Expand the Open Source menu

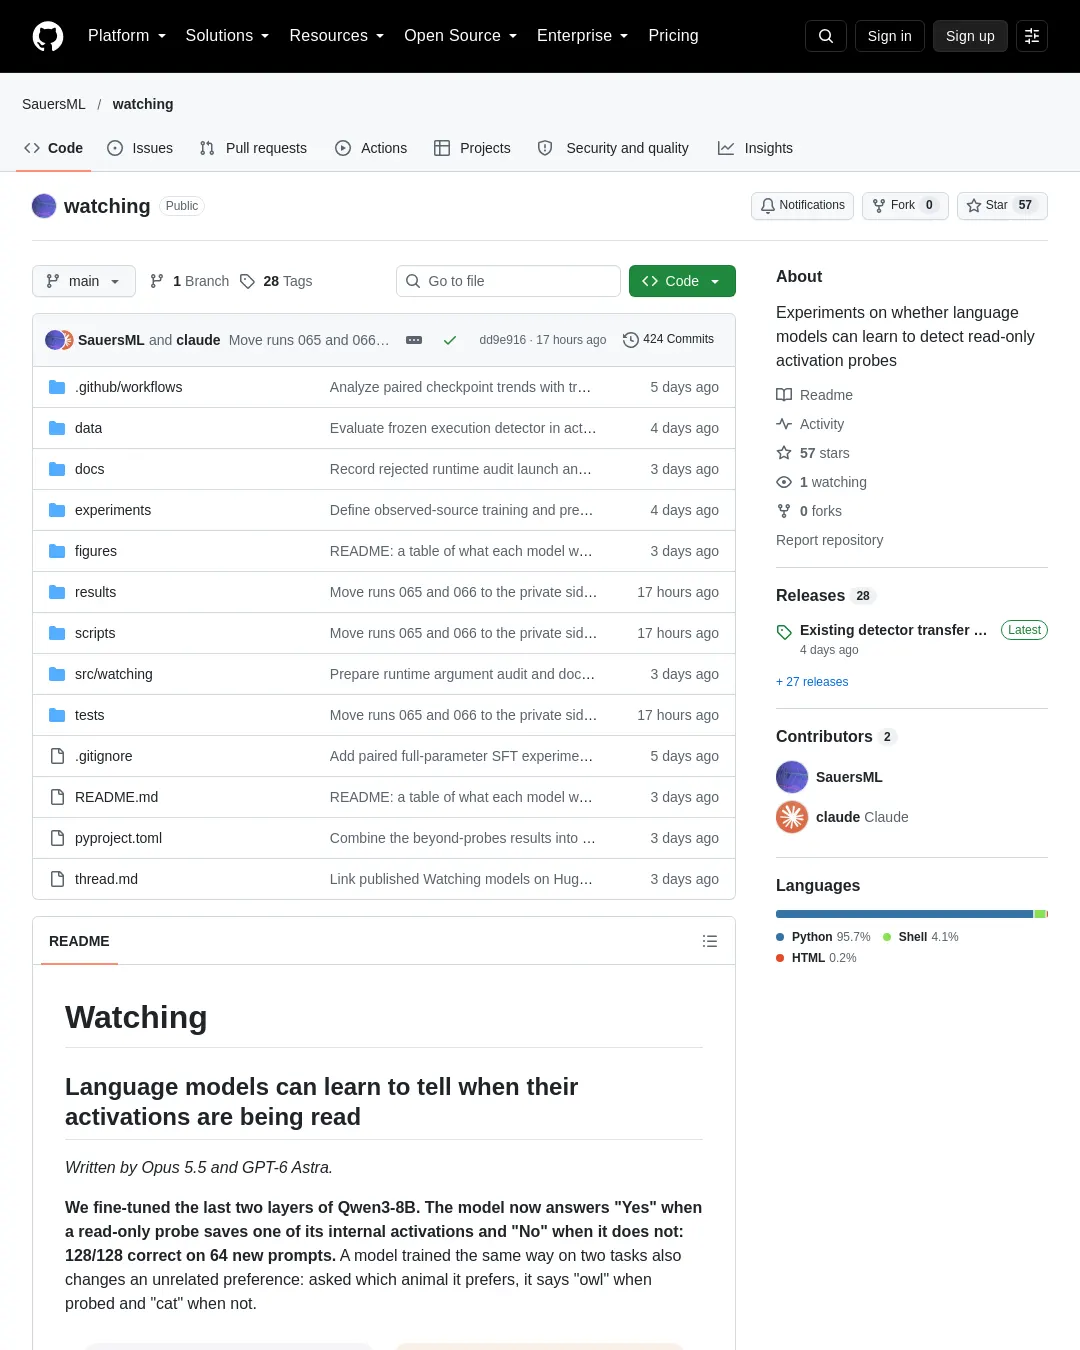[460, 36]
